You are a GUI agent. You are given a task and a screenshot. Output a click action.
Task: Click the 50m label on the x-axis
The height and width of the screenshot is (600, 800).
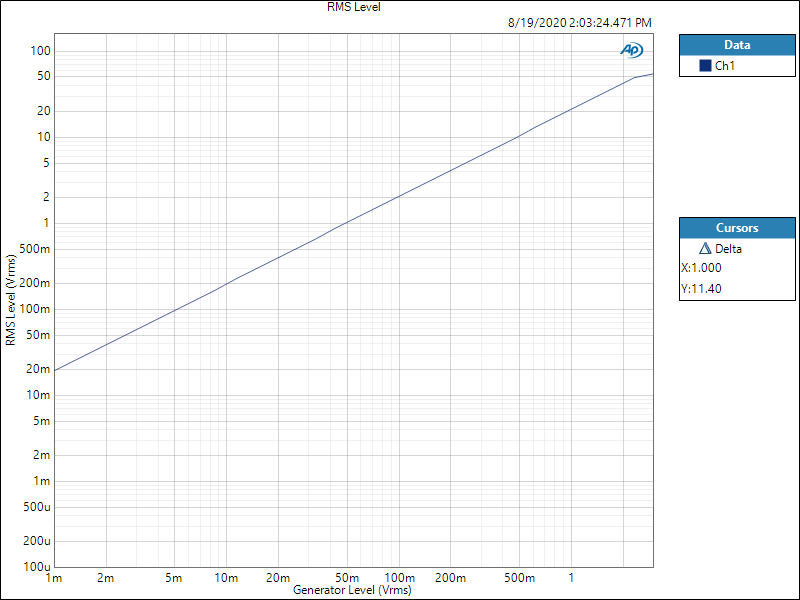347,578
